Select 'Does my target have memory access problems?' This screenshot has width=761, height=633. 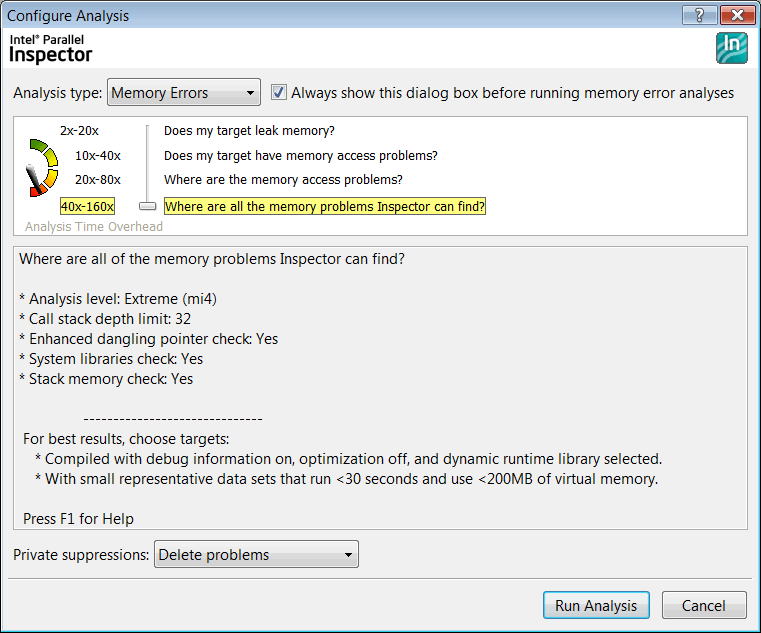click(300, 156)
